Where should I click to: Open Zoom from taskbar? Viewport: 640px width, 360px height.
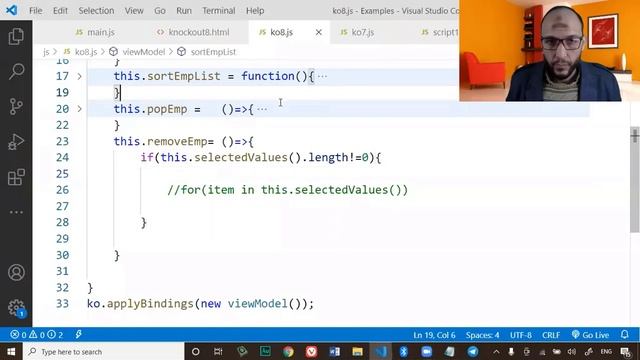click(427, 351)
